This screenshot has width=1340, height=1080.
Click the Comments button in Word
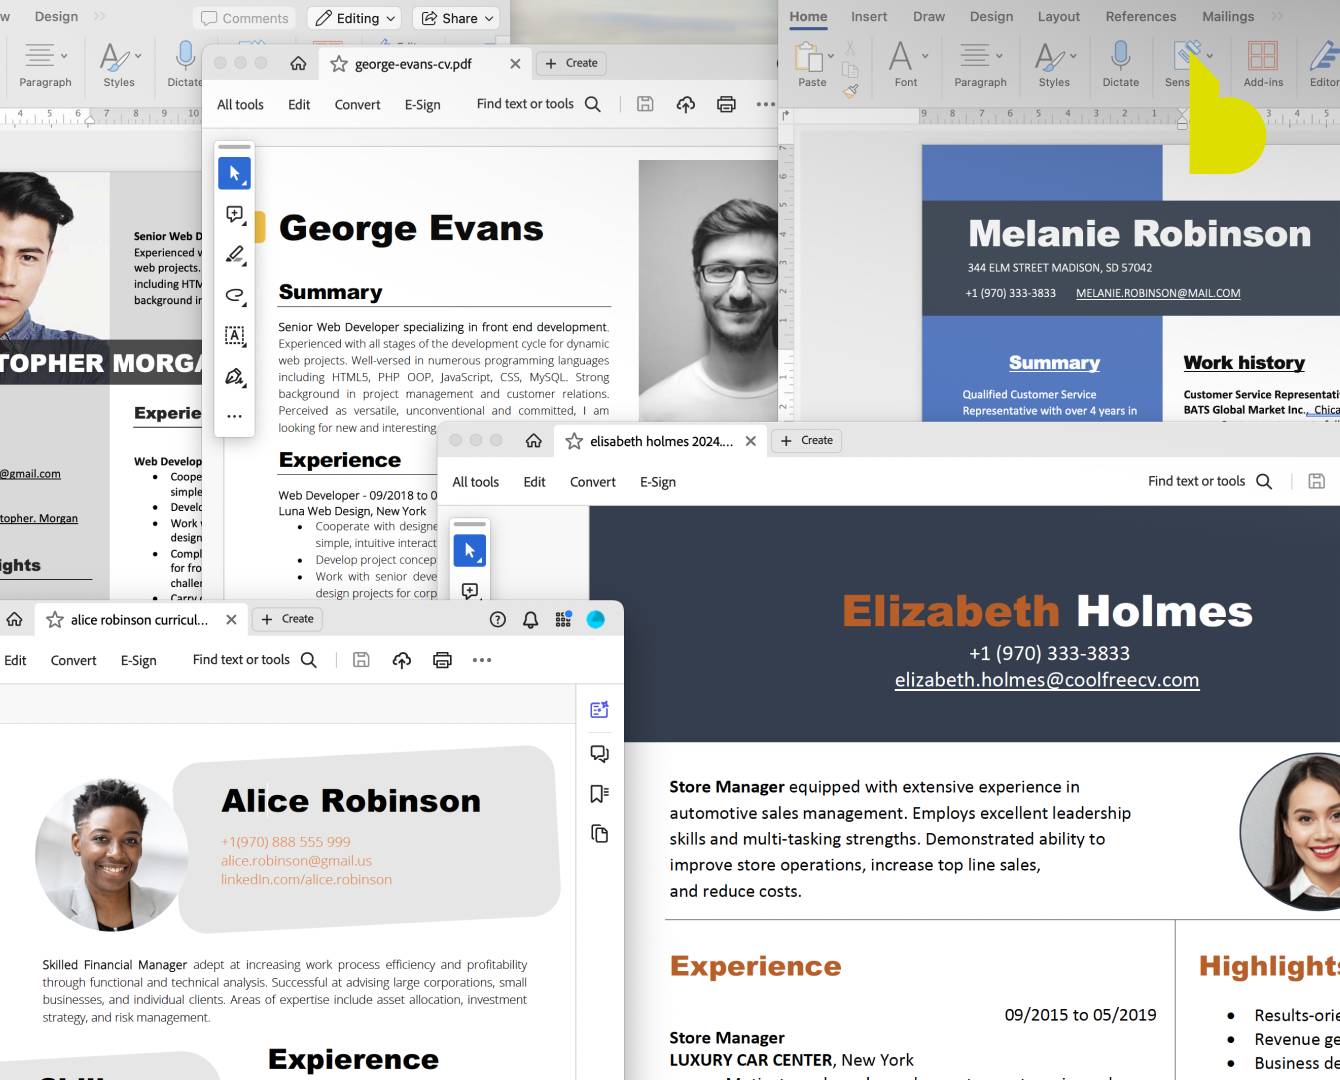[x=245, y=18]
